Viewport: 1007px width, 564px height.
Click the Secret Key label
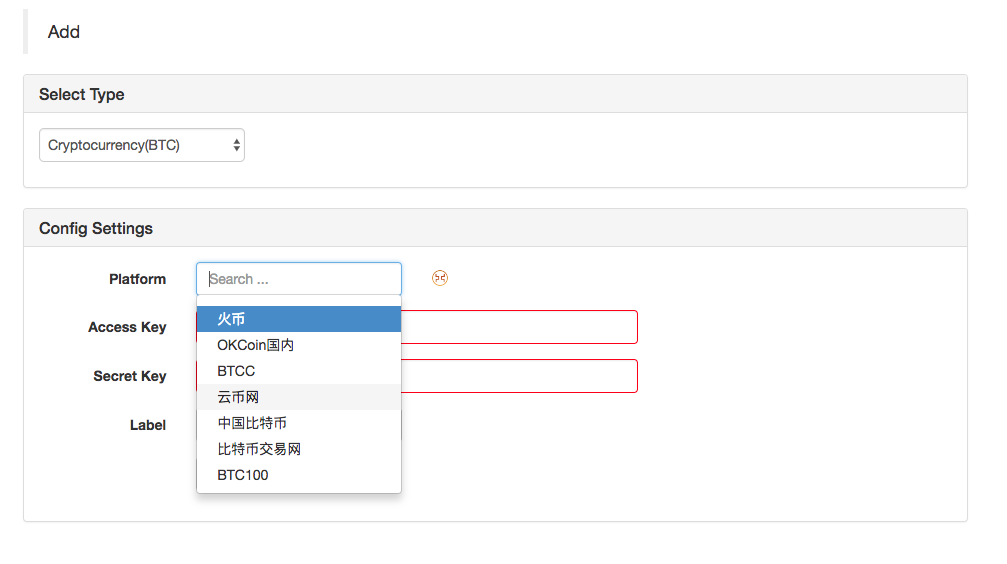click(130, 376)
